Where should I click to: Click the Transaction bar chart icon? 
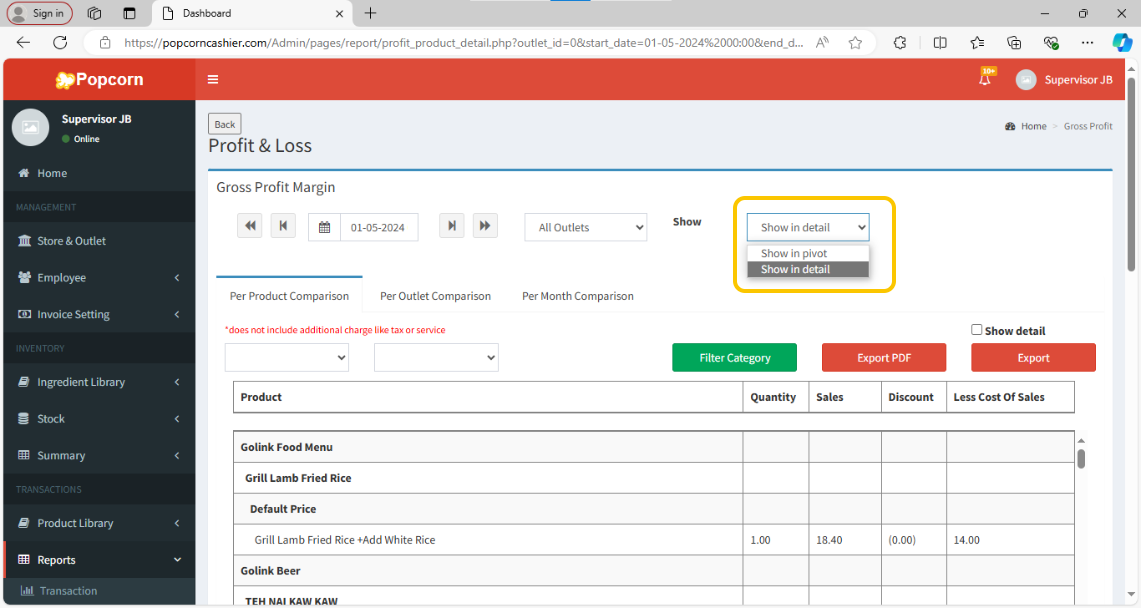coord(27,591)
